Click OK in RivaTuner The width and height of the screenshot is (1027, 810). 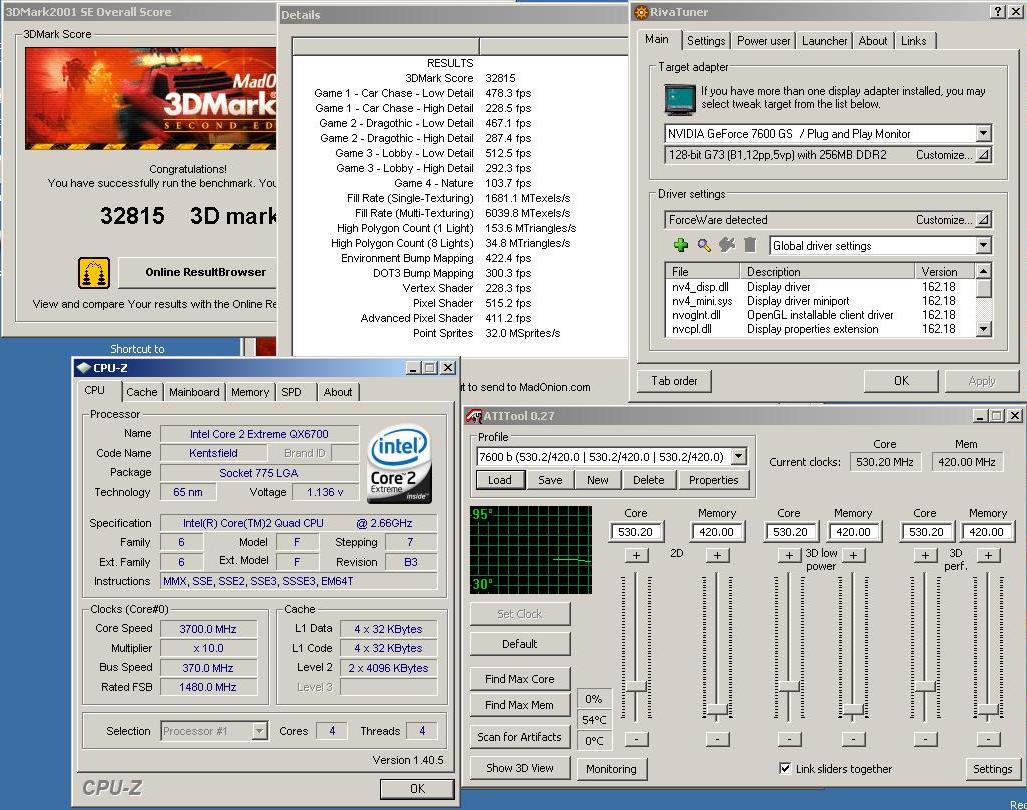[901, 380]
